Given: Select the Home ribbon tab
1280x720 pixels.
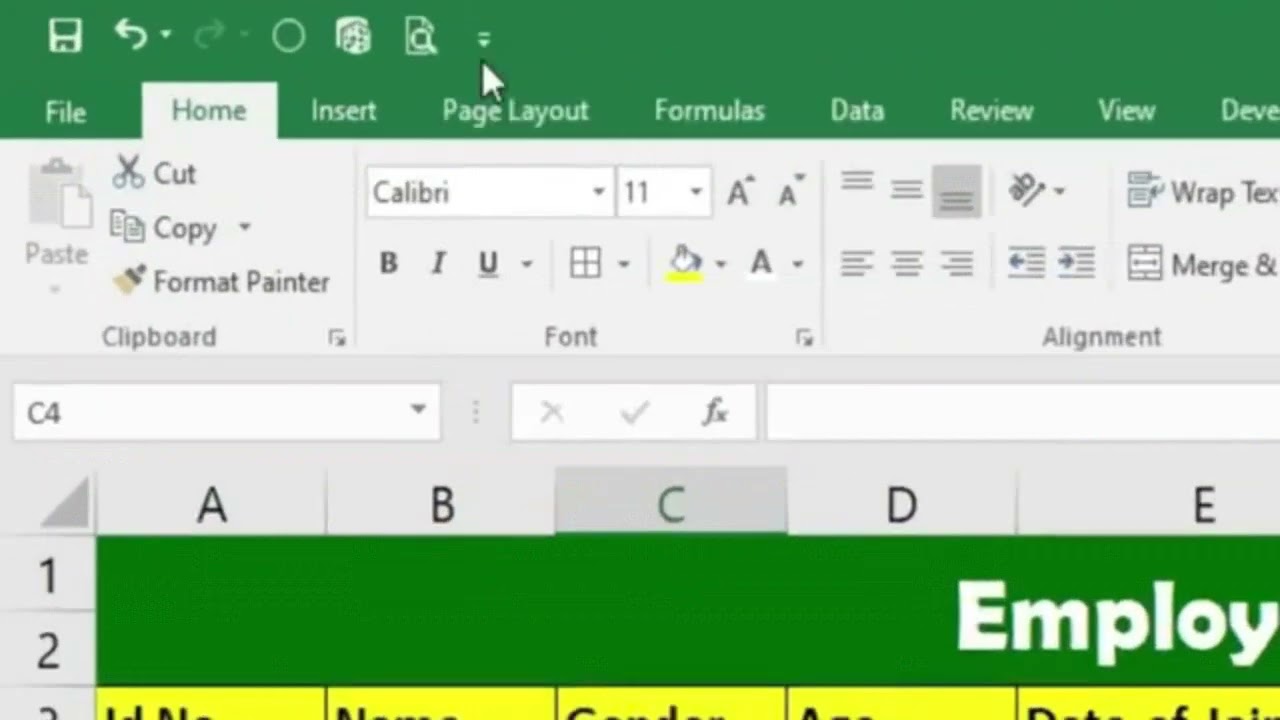Looking at the screenshot, I should (x=209, y=111).
